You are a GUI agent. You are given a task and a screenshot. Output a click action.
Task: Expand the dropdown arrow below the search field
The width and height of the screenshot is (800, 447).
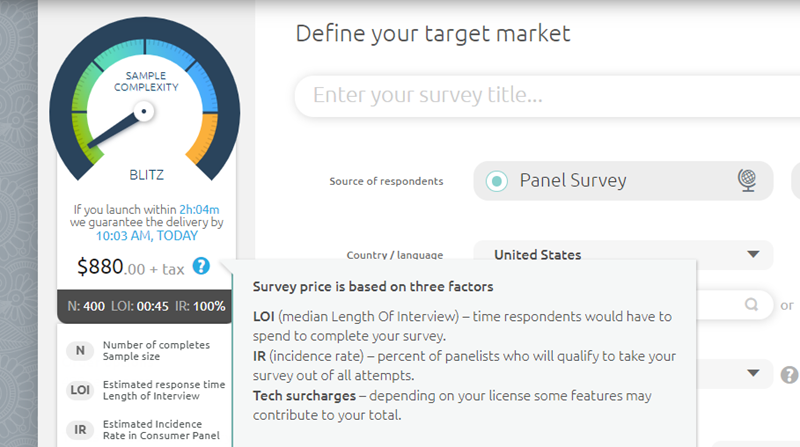tap(753, 373)
